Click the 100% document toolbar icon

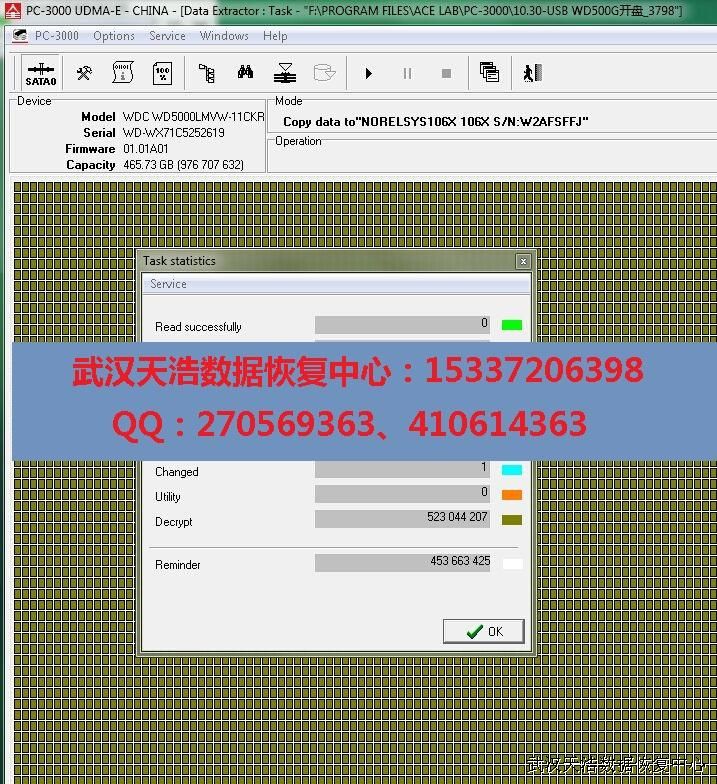pos(162,73)
